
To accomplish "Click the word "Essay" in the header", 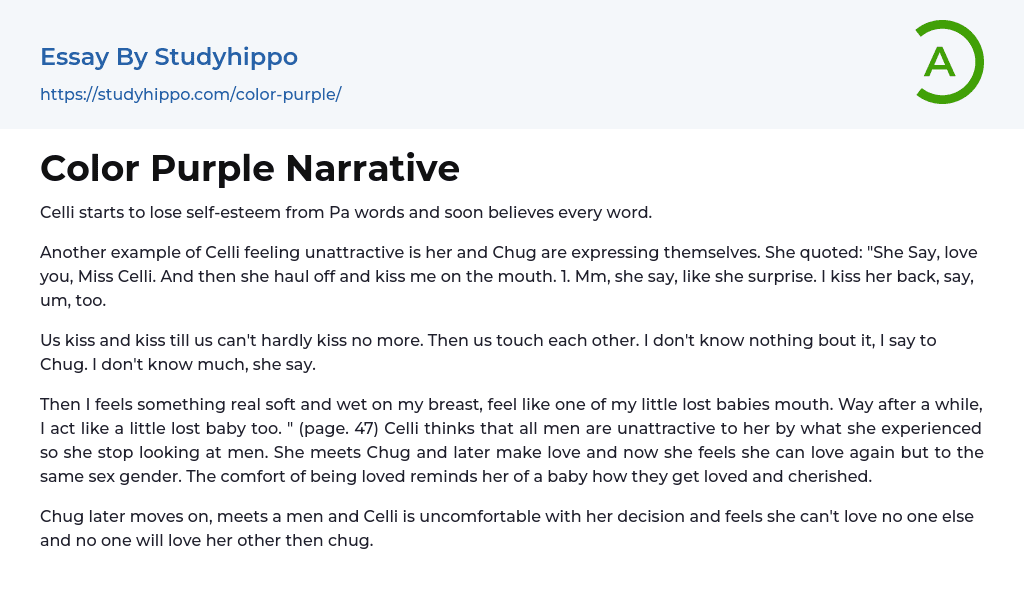I will tap(75, 57).
